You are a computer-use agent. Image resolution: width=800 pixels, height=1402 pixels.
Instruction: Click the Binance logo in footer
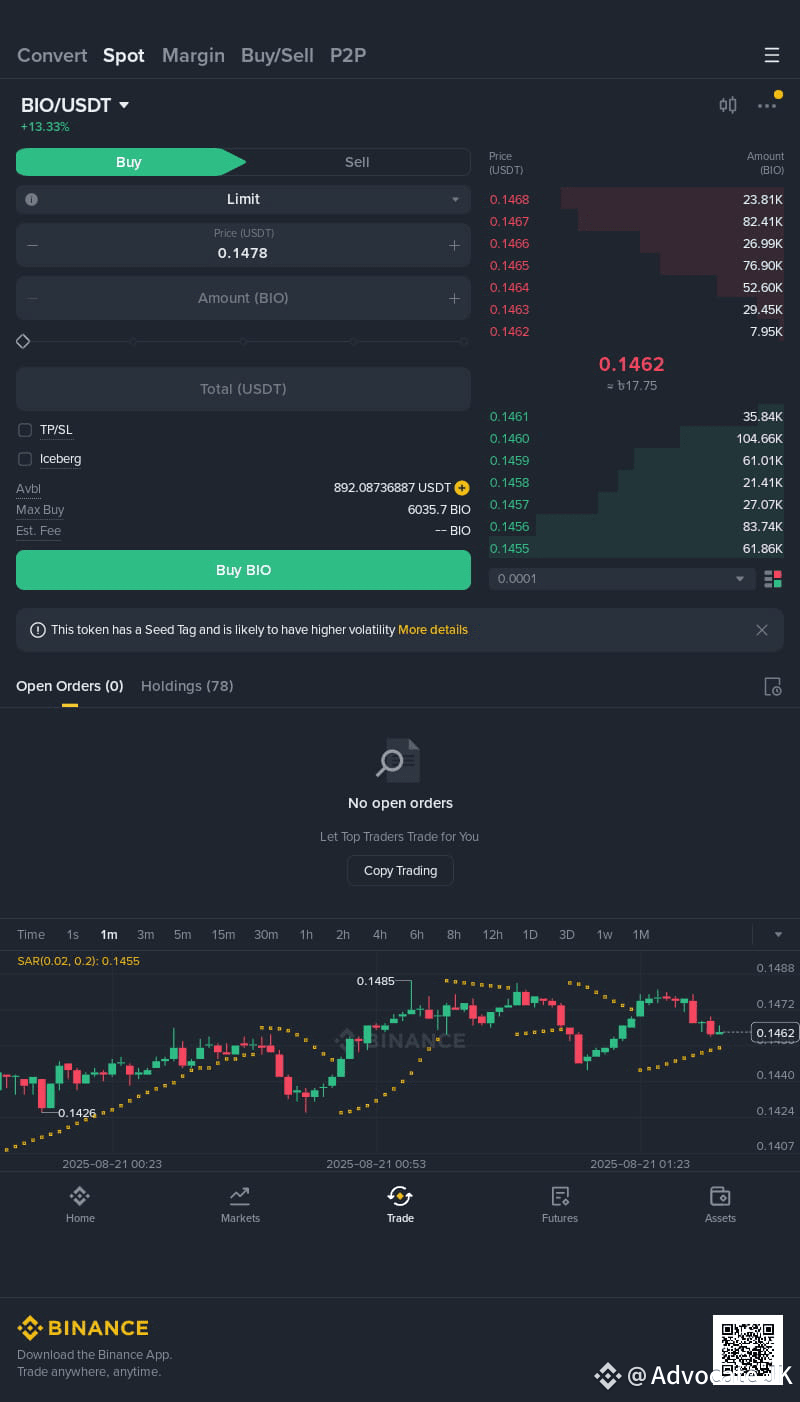(x=83, y=1328)
